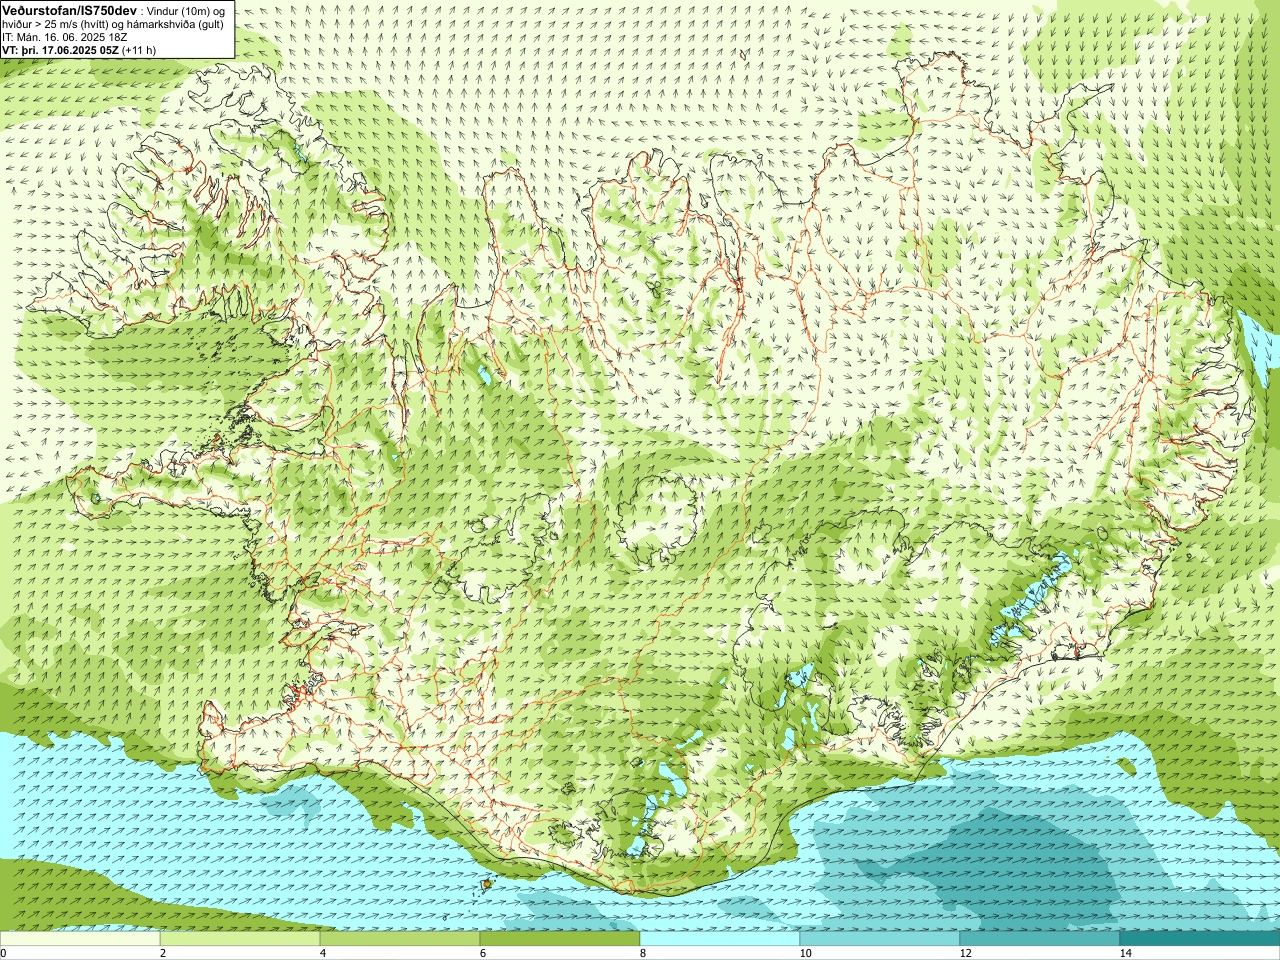This screenshot has height=960, width=1280.
Task: Click the light green 2–4 m/s legend swatch
Action: 240,939
